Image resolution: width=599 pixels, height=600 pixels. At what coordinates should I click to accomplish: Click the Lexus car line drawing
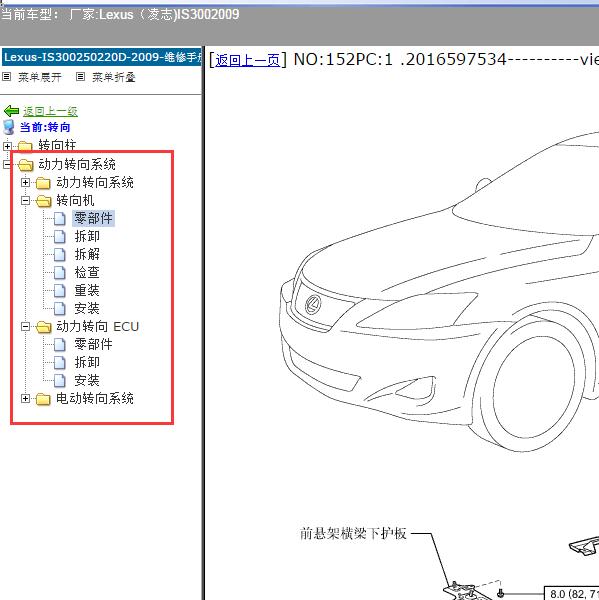click(x=439, y=291)
